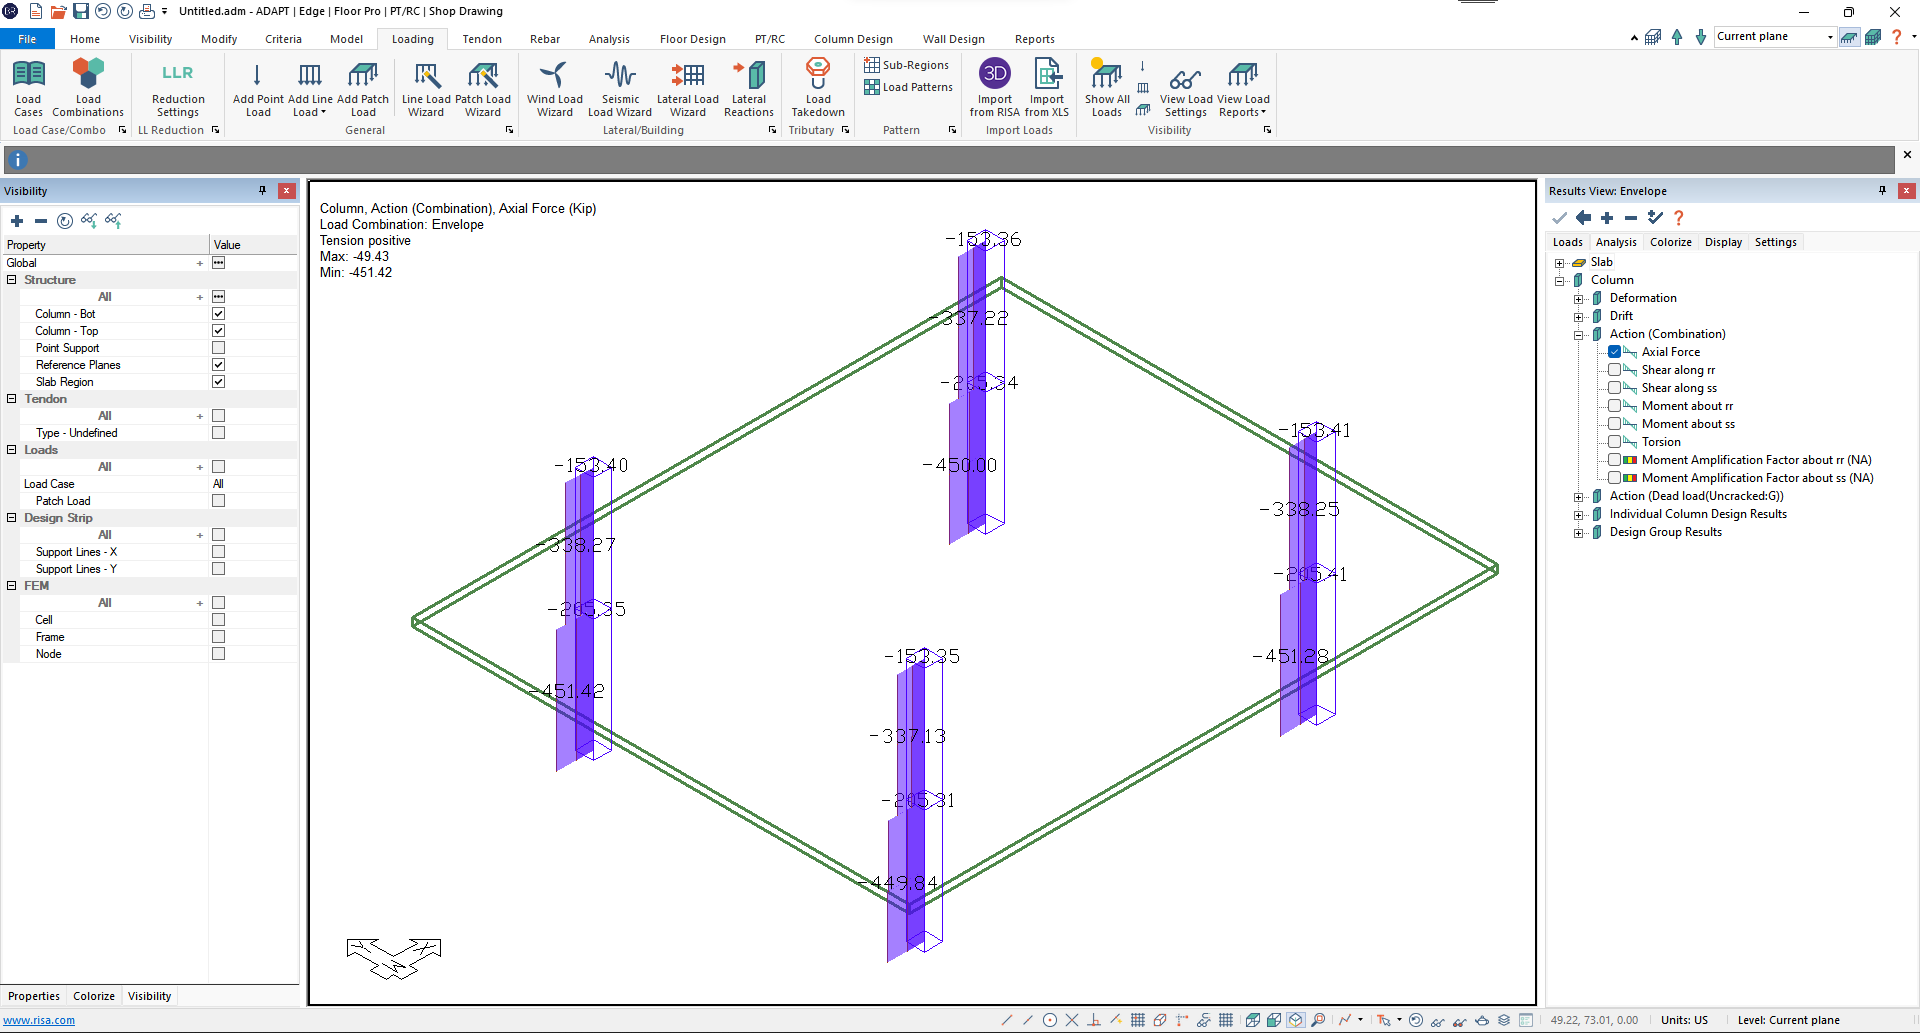
Task: Launch the Wind Load Wizard
Action: coord(554,87)
